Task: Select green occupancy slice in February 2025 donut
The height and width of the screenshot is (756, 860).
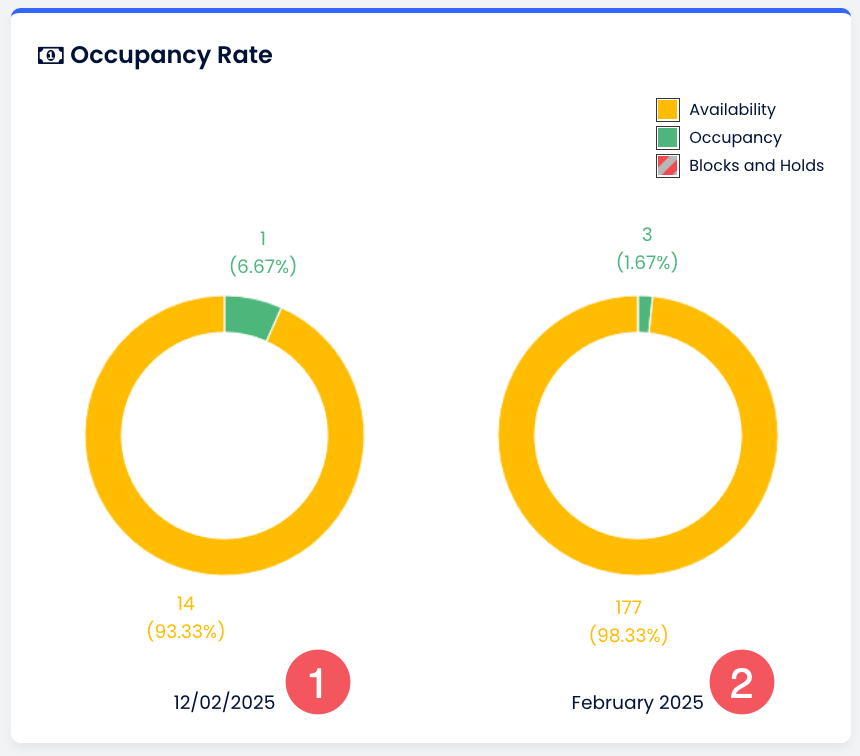Action: click(645, 314)
